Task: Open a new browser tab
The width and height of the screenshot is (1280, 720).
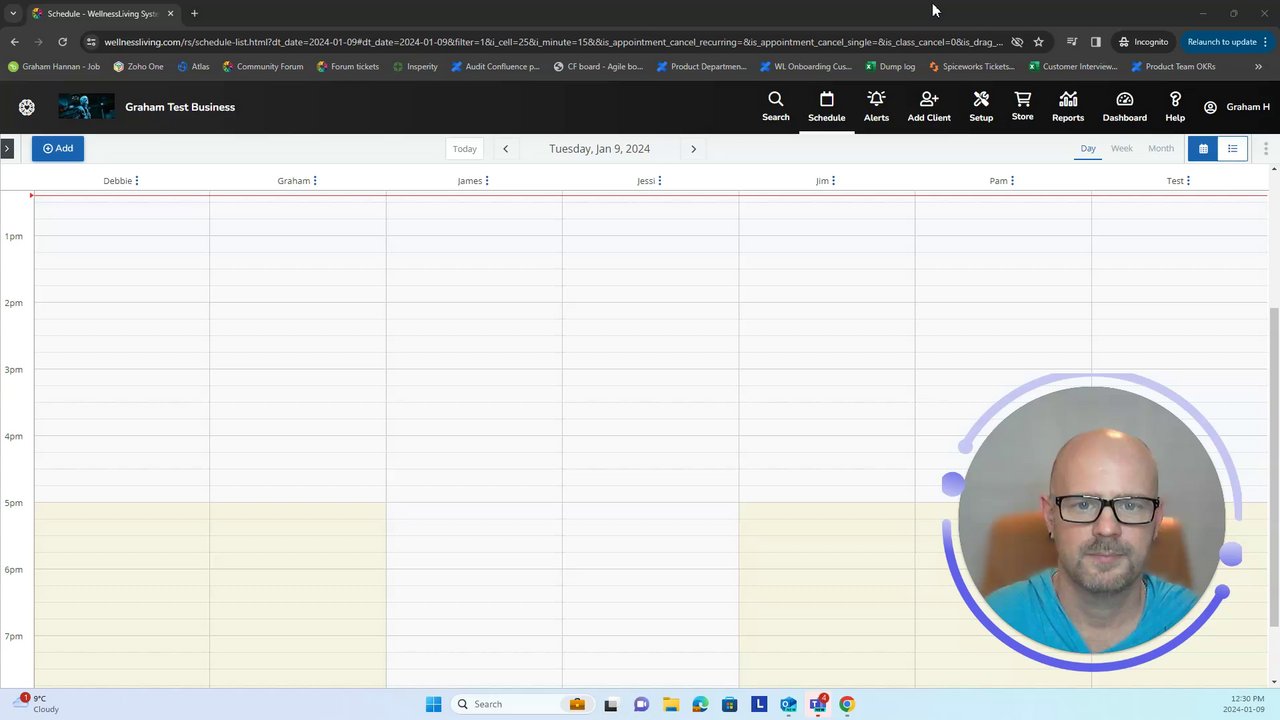Action: click(194, 14)
